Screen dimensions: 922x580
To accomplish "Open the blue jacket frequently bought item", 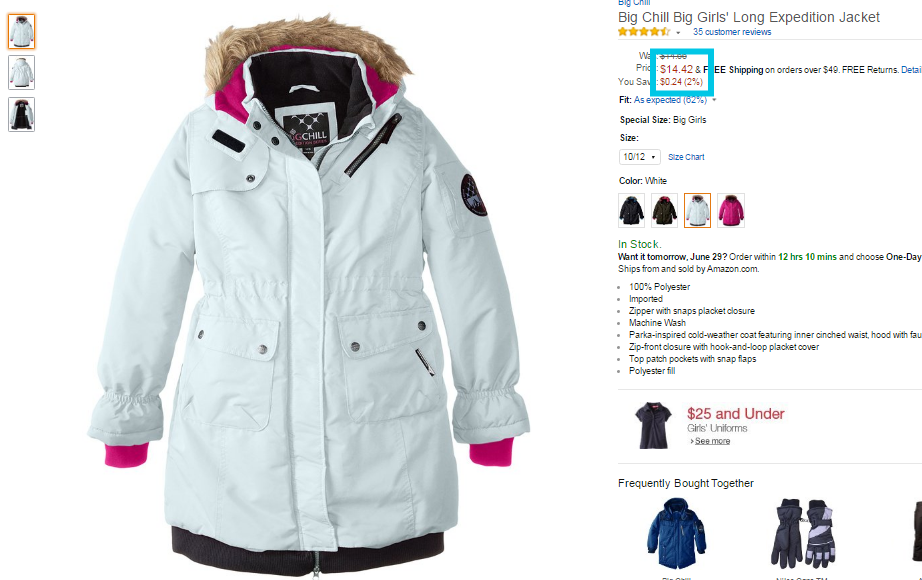I will tap(676, 534).
